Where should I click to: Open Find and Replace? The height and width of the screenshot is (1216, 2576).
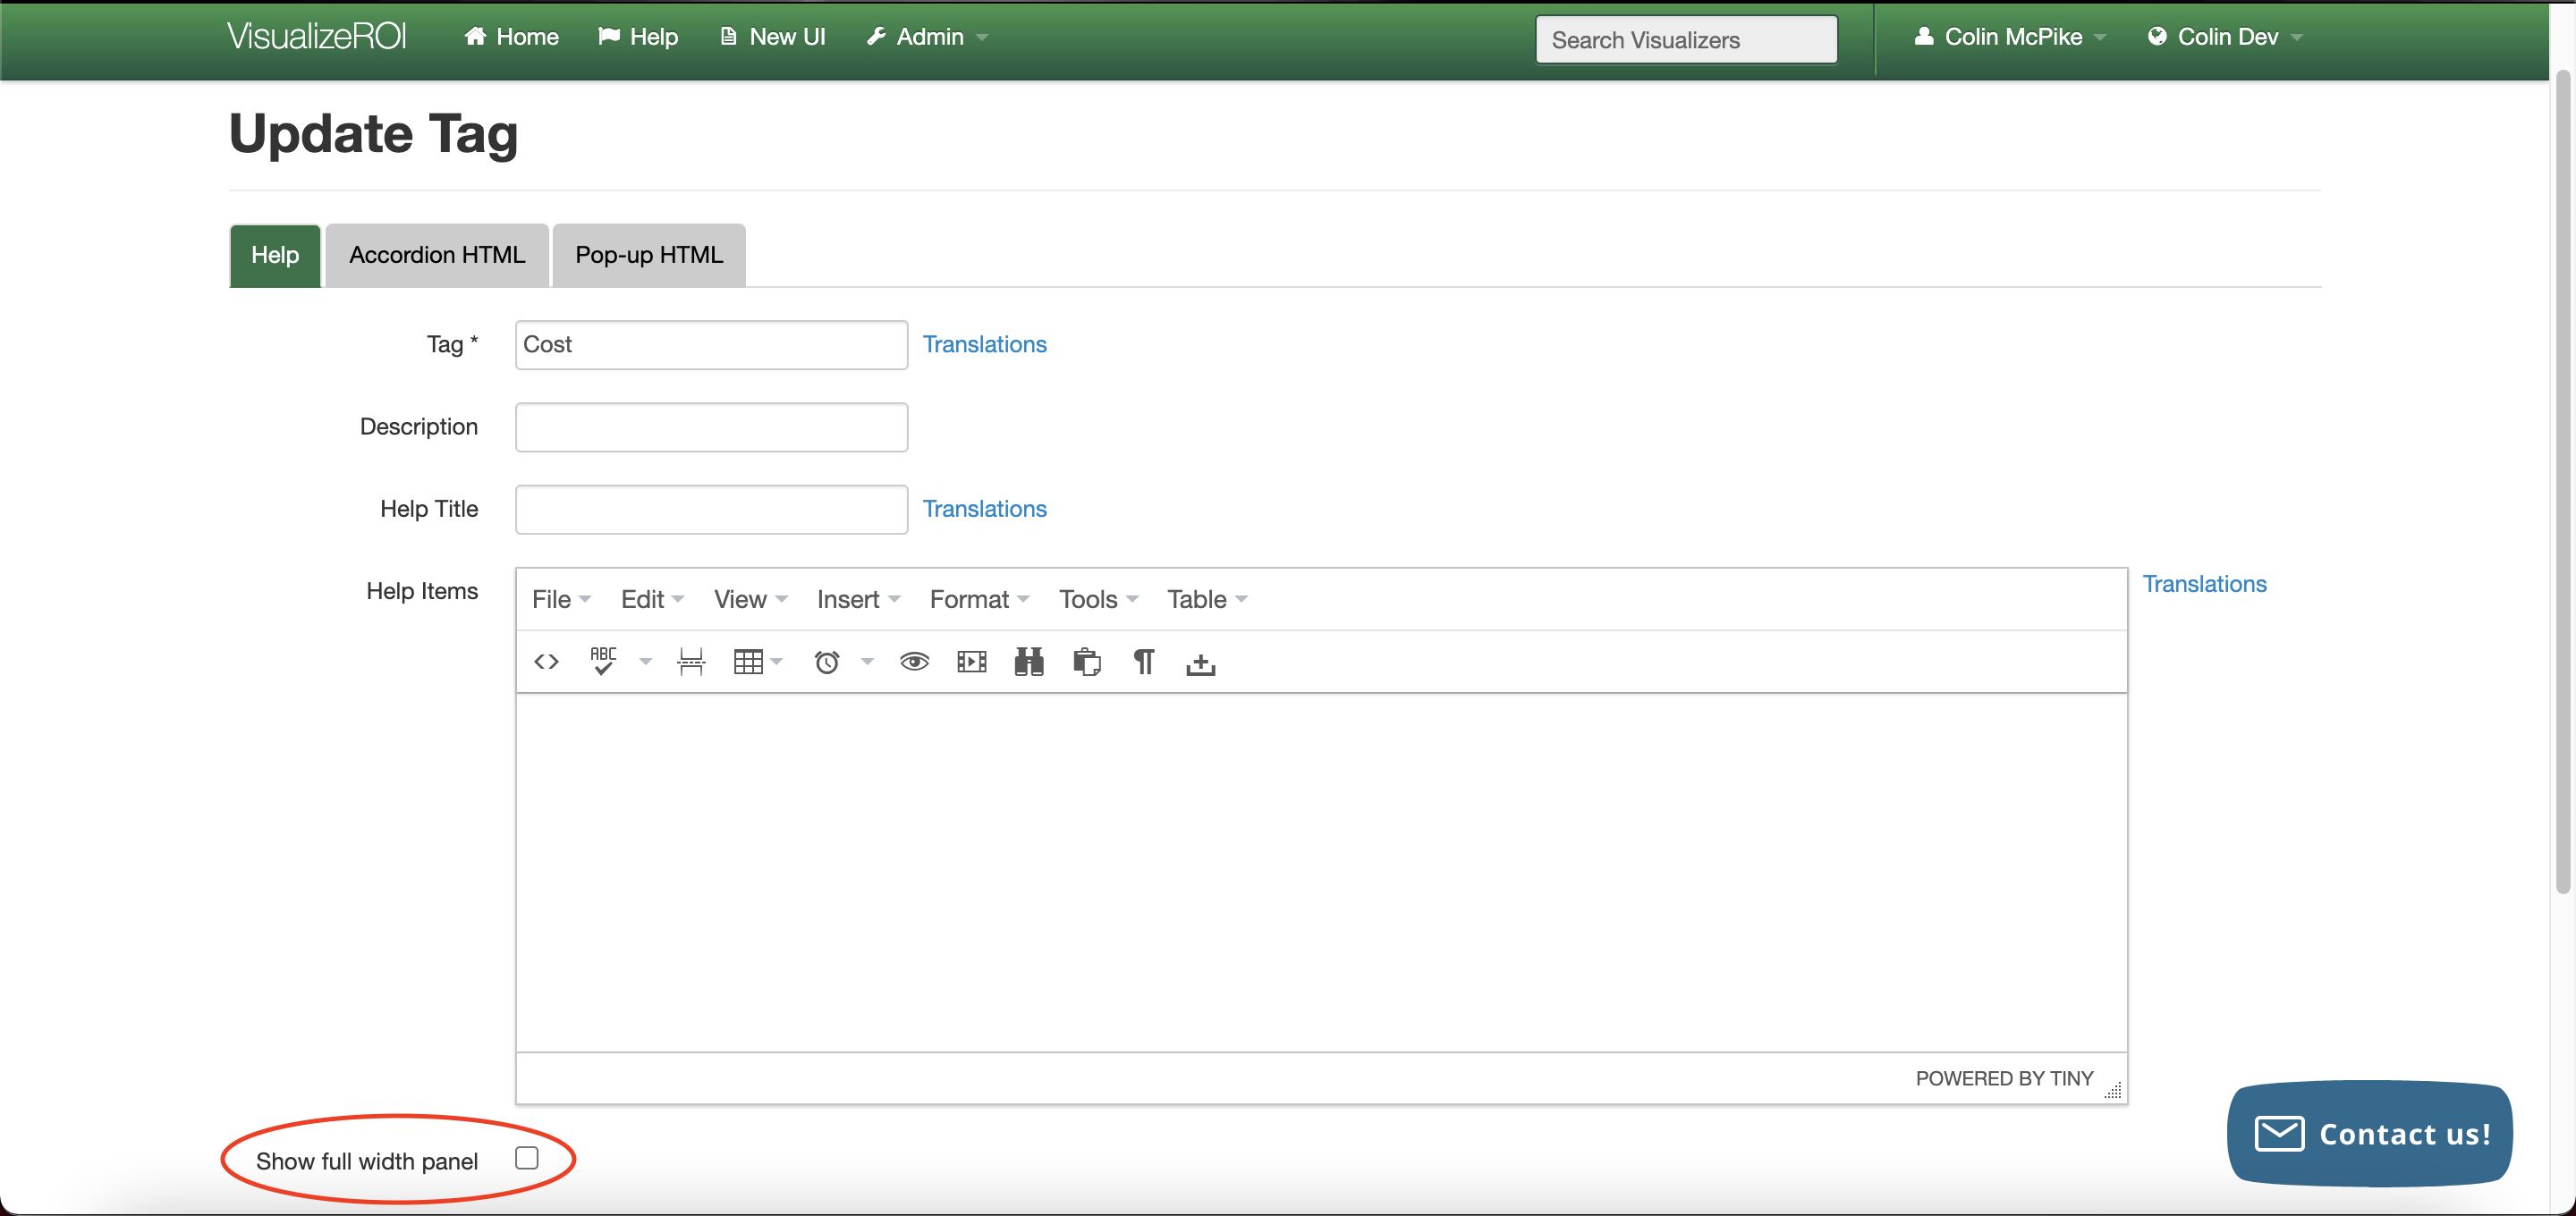(x=1028, y=661)
